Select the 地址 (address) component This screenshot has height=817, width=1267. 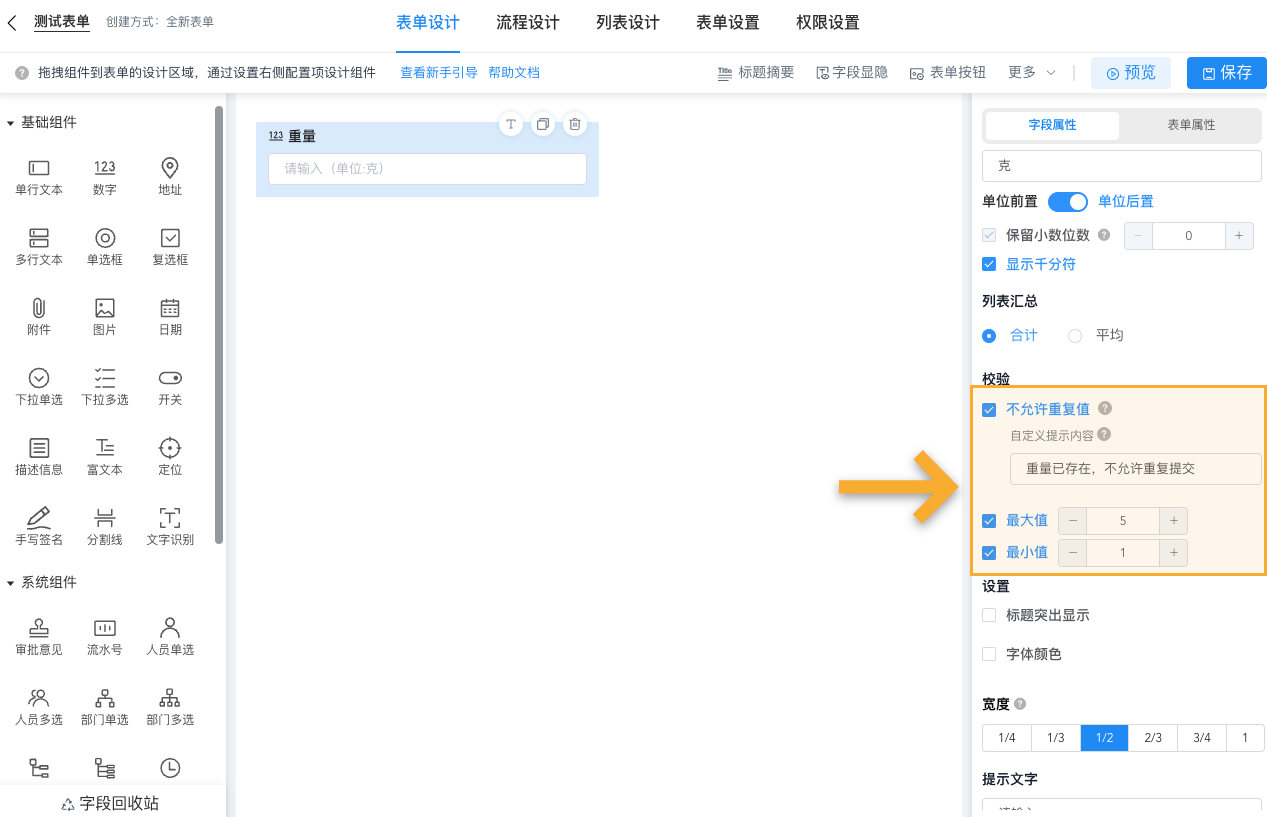(x=169, y=176)
